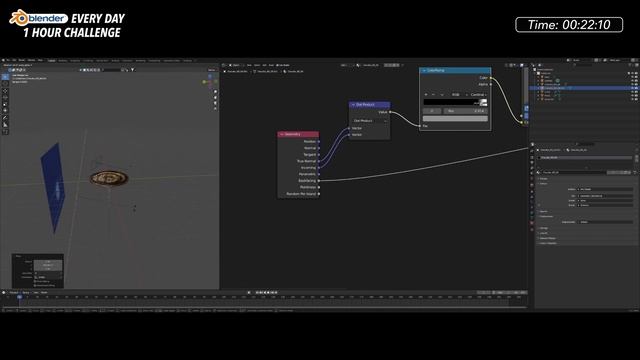
Task: Click the ColorRamp active stop index field
Action: pos(432,111)
